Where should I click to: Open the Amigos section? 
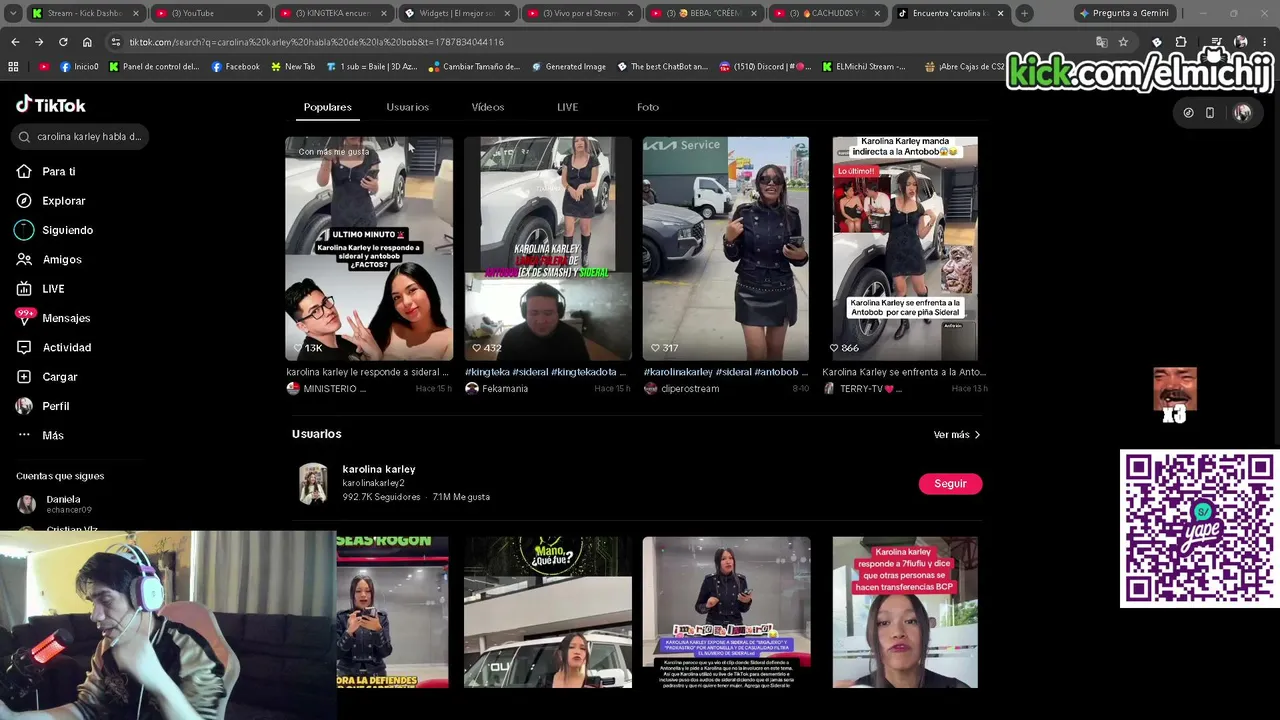pyautogui.click(x=49, y=259)
